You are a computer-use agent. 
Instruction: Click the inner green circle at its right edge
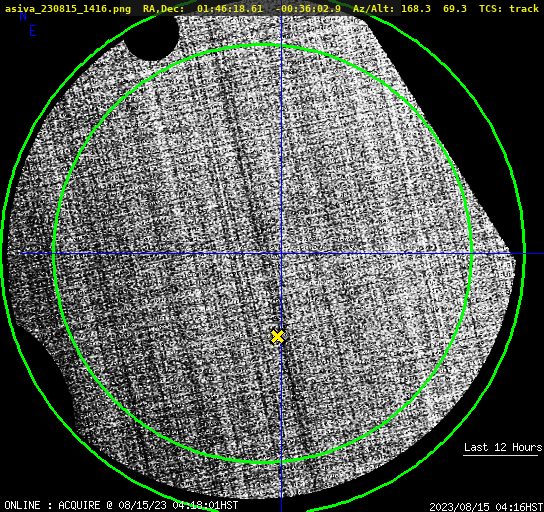[471, 254]
